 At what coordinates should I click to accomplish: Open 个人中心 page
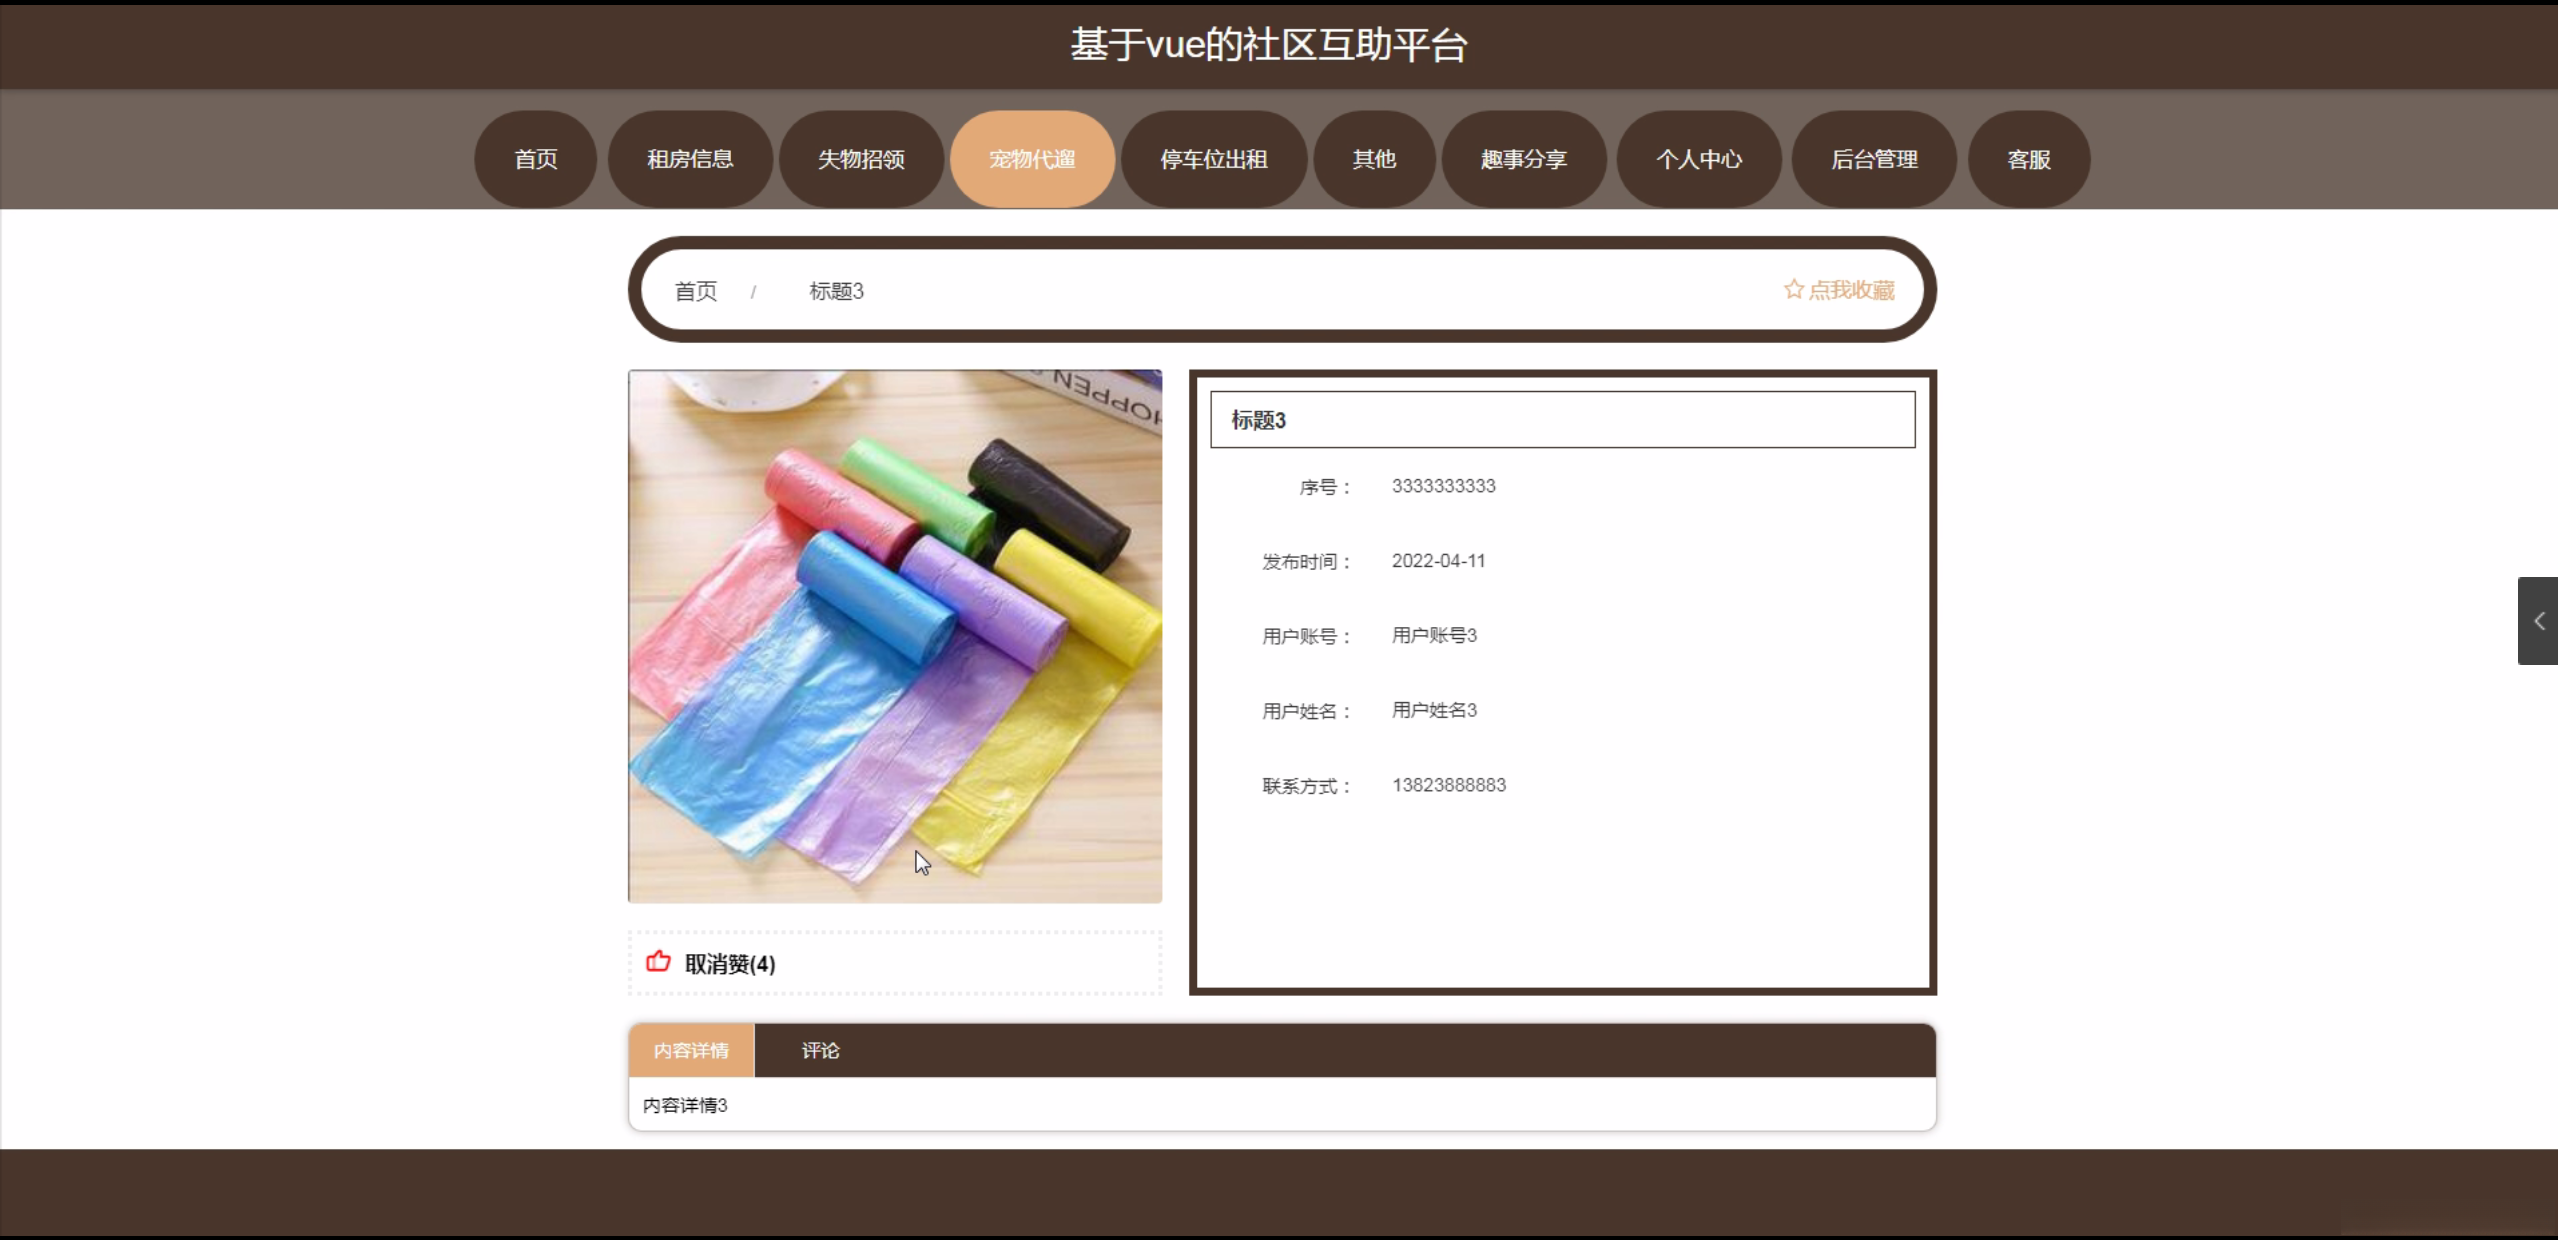pyautogui.click(x=1698, y=159)
